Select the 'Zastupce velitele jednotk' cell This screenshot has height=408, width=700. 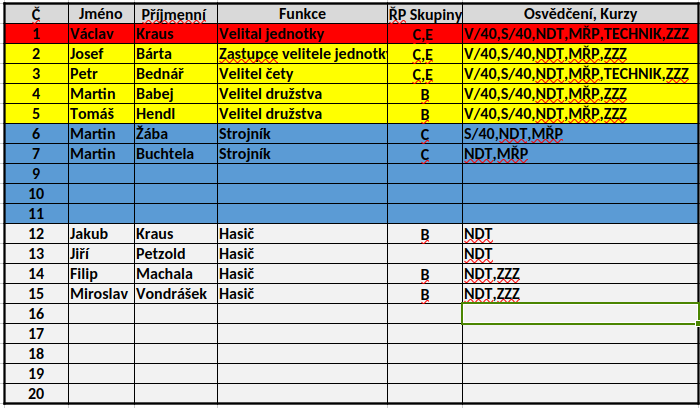(x=302, y=54)
